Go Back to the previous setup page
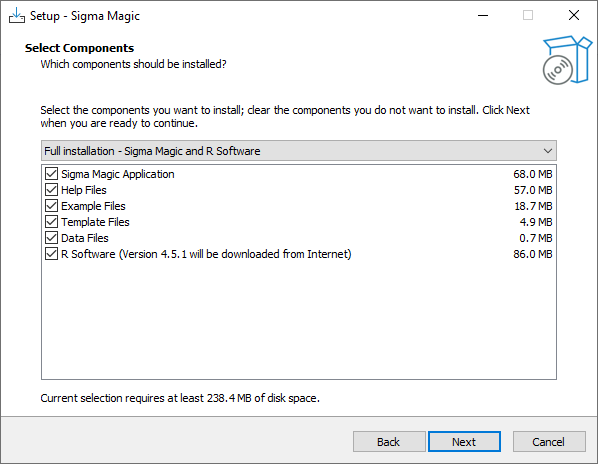Image resolution: width=598 pixels, height=464 pixels. pos(389,442)
